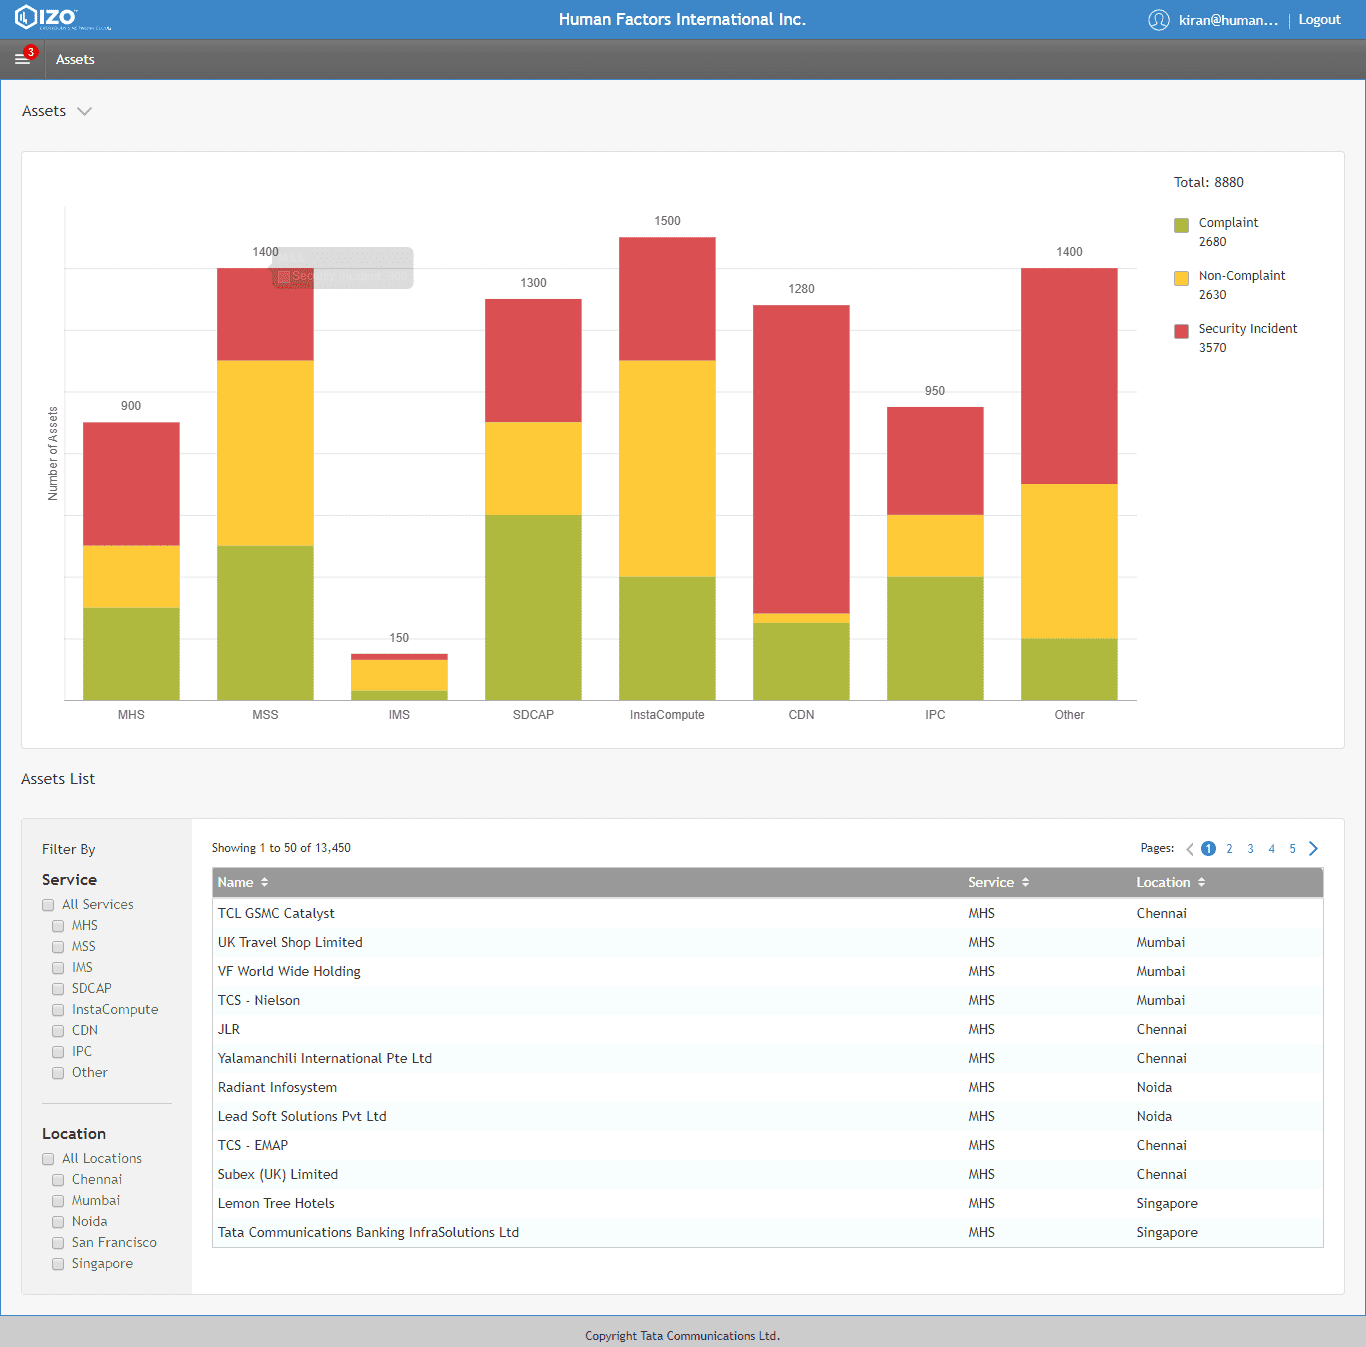Screen dimensions: 1366x1347
Task: Check the MSS service filter
Action: coord(58,947)
